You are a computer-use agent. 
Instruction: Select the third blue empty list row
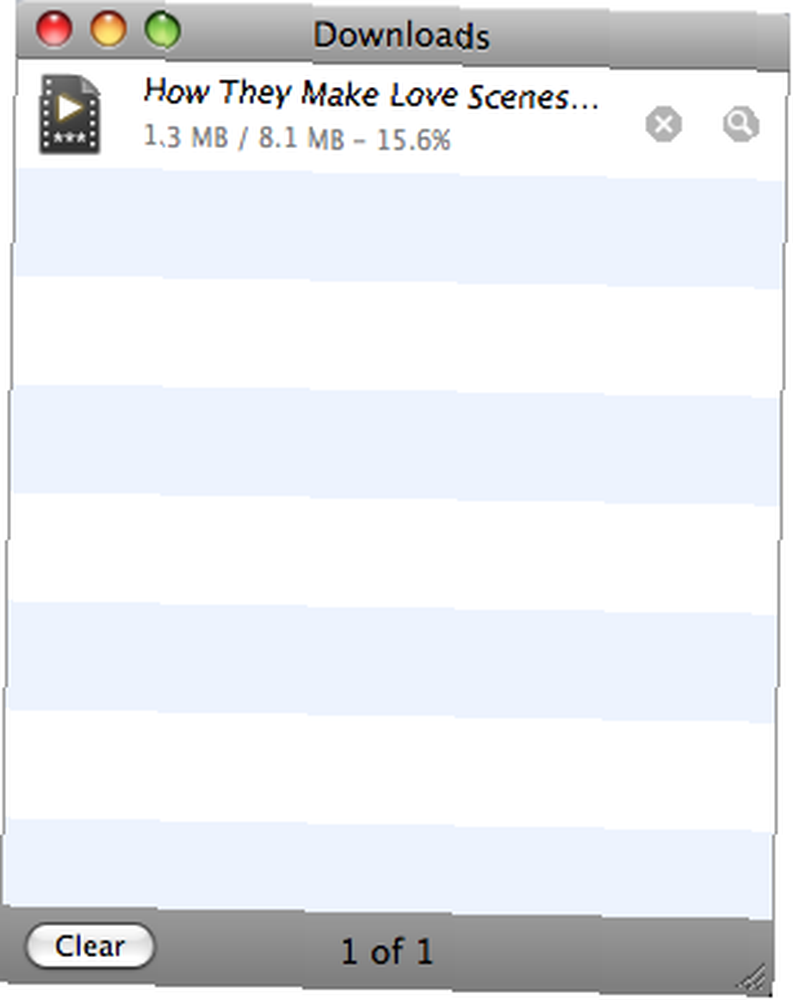(391, 661)
